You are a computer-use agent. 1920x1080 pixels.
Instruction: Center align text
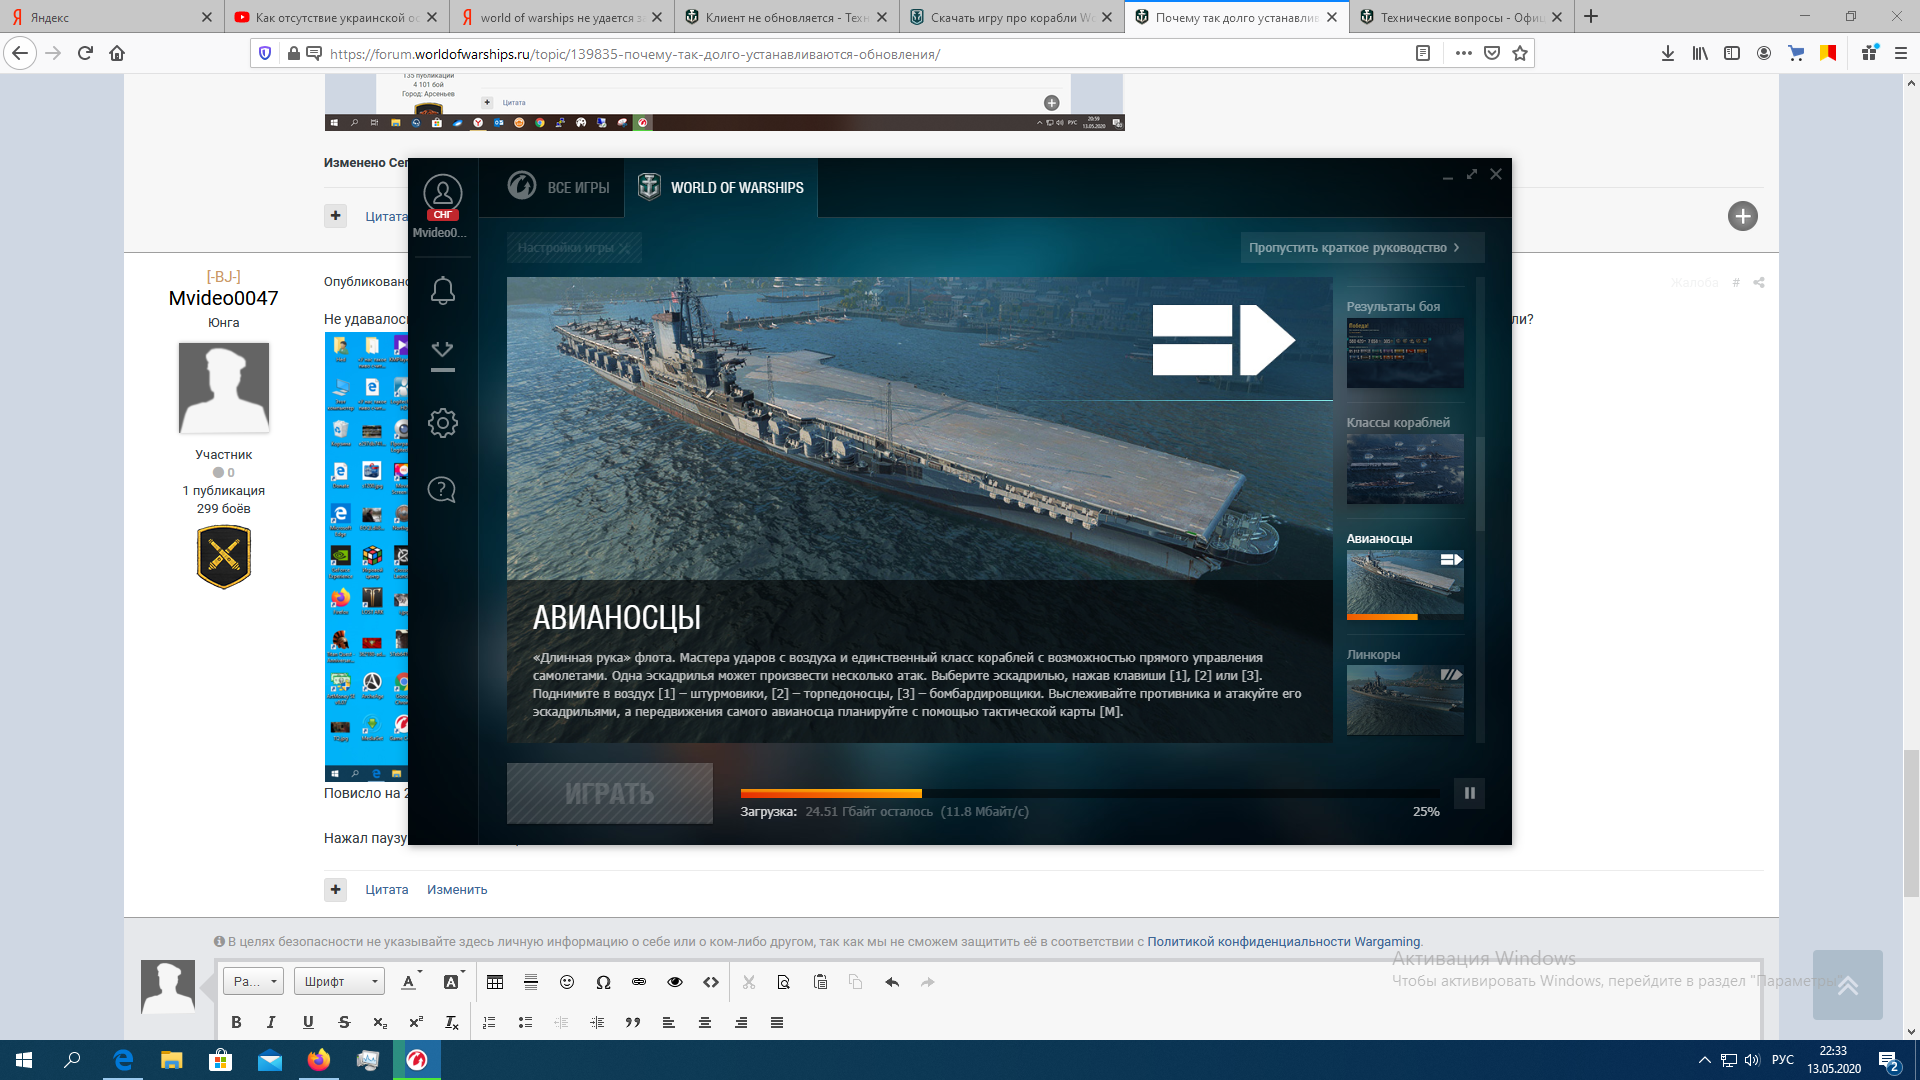(705, 1022)
